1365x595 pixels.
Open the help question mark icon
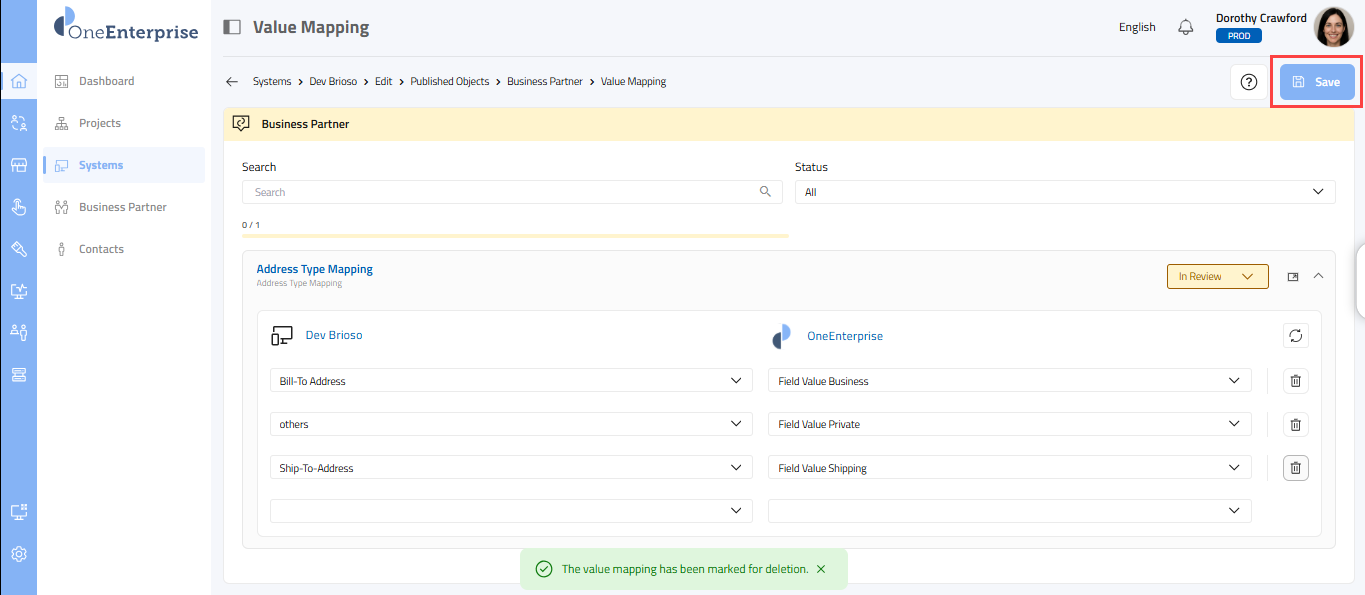[x=1248, y=82]
